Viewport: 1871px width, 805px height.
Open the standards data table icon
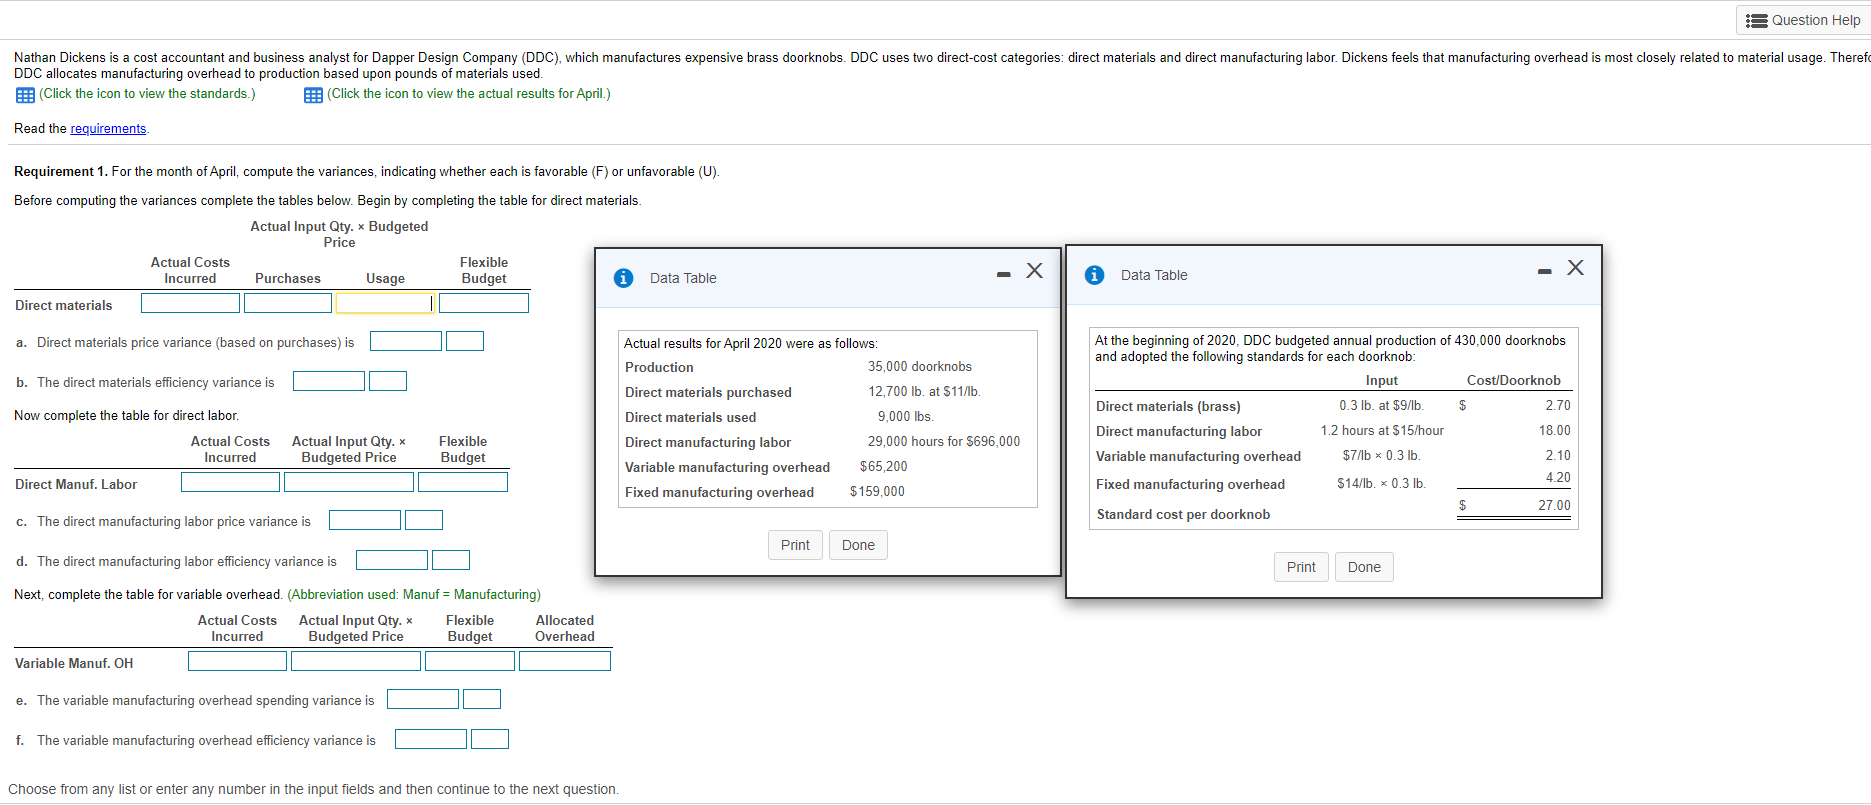coord(25,95)
